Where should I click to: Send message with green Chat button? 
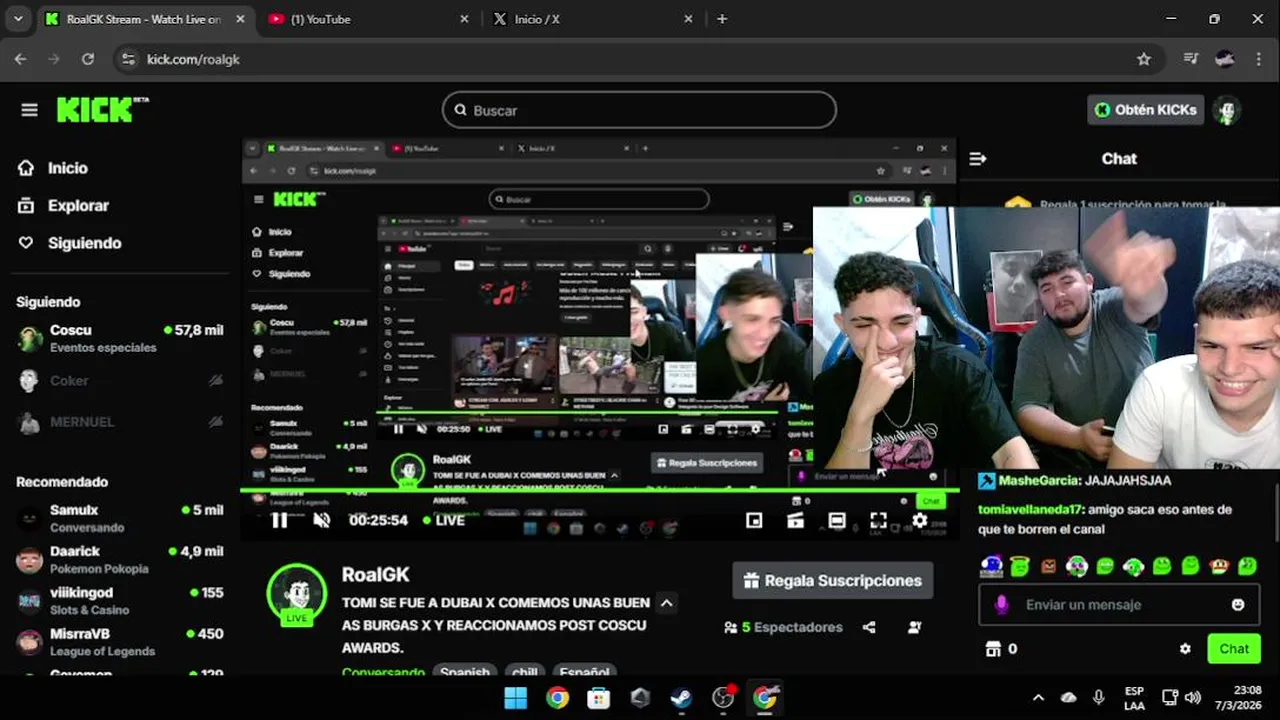coord(1233,648)
